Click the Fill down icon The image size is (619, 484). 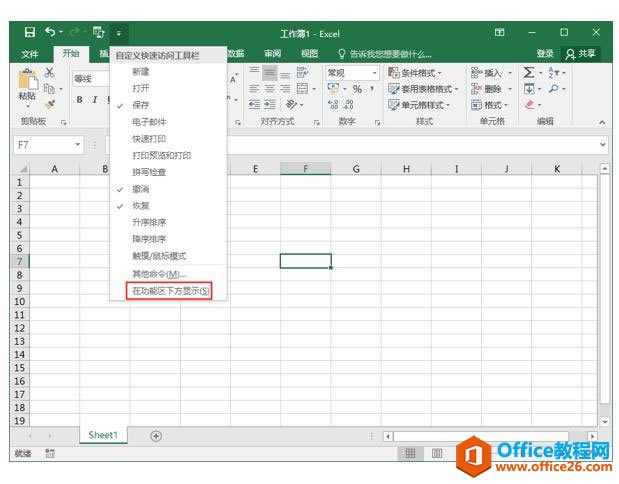pyautogui.click(x=529, y=89)
